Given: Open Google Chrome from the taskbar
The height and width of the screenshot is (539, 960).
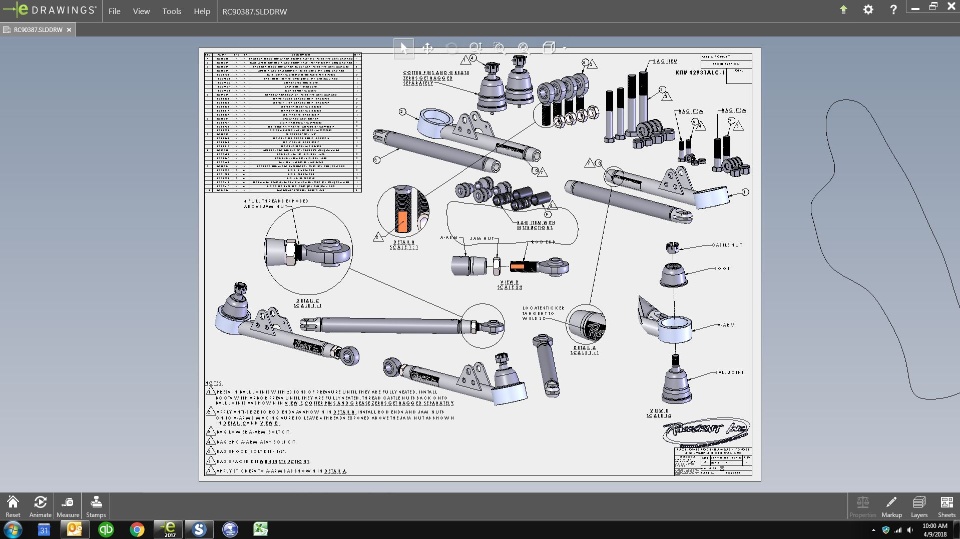Looking at the screenshot, I should click(137, 529).
